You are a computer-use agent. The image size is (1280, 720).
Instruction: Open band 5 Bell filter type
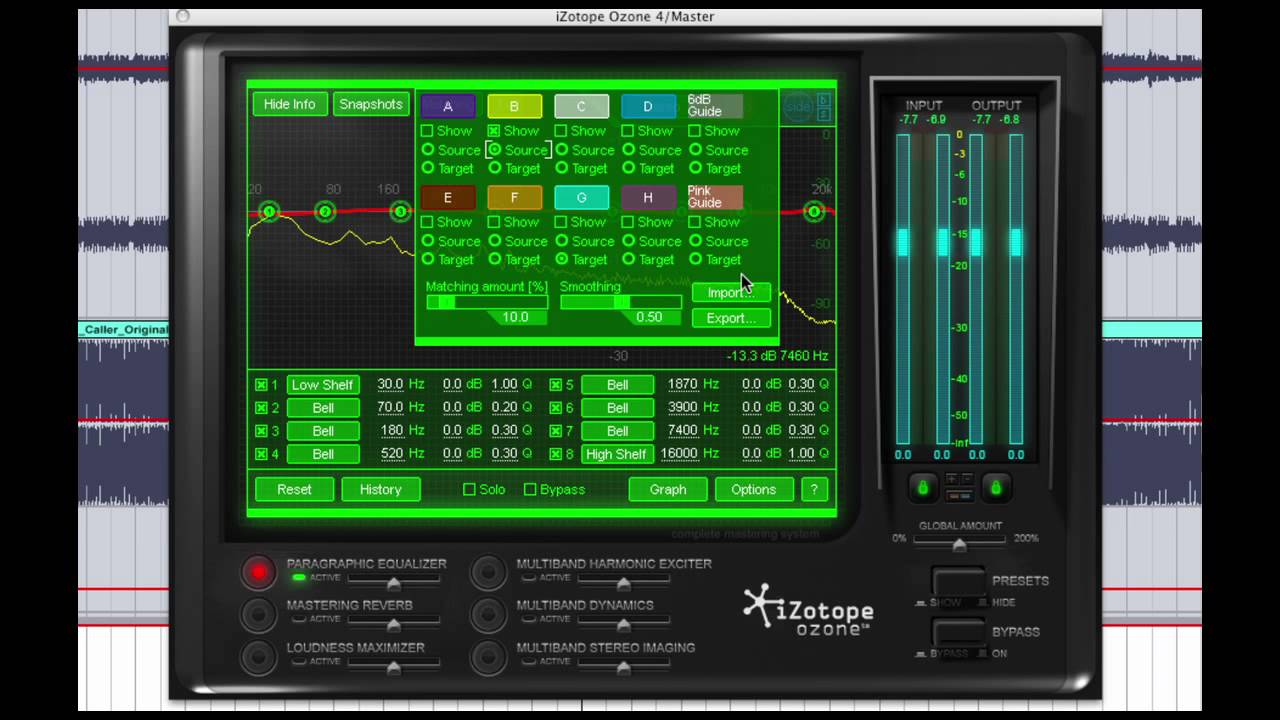pos(617,384)
